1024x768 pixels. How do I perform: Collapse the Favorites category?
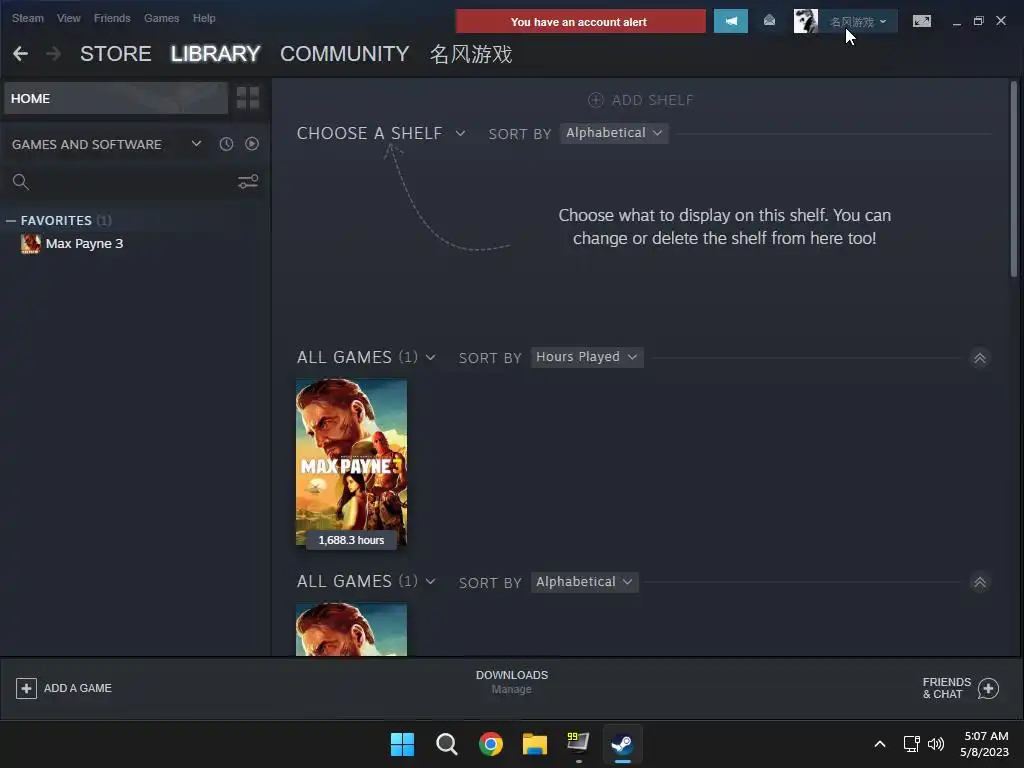coord(10,221)
